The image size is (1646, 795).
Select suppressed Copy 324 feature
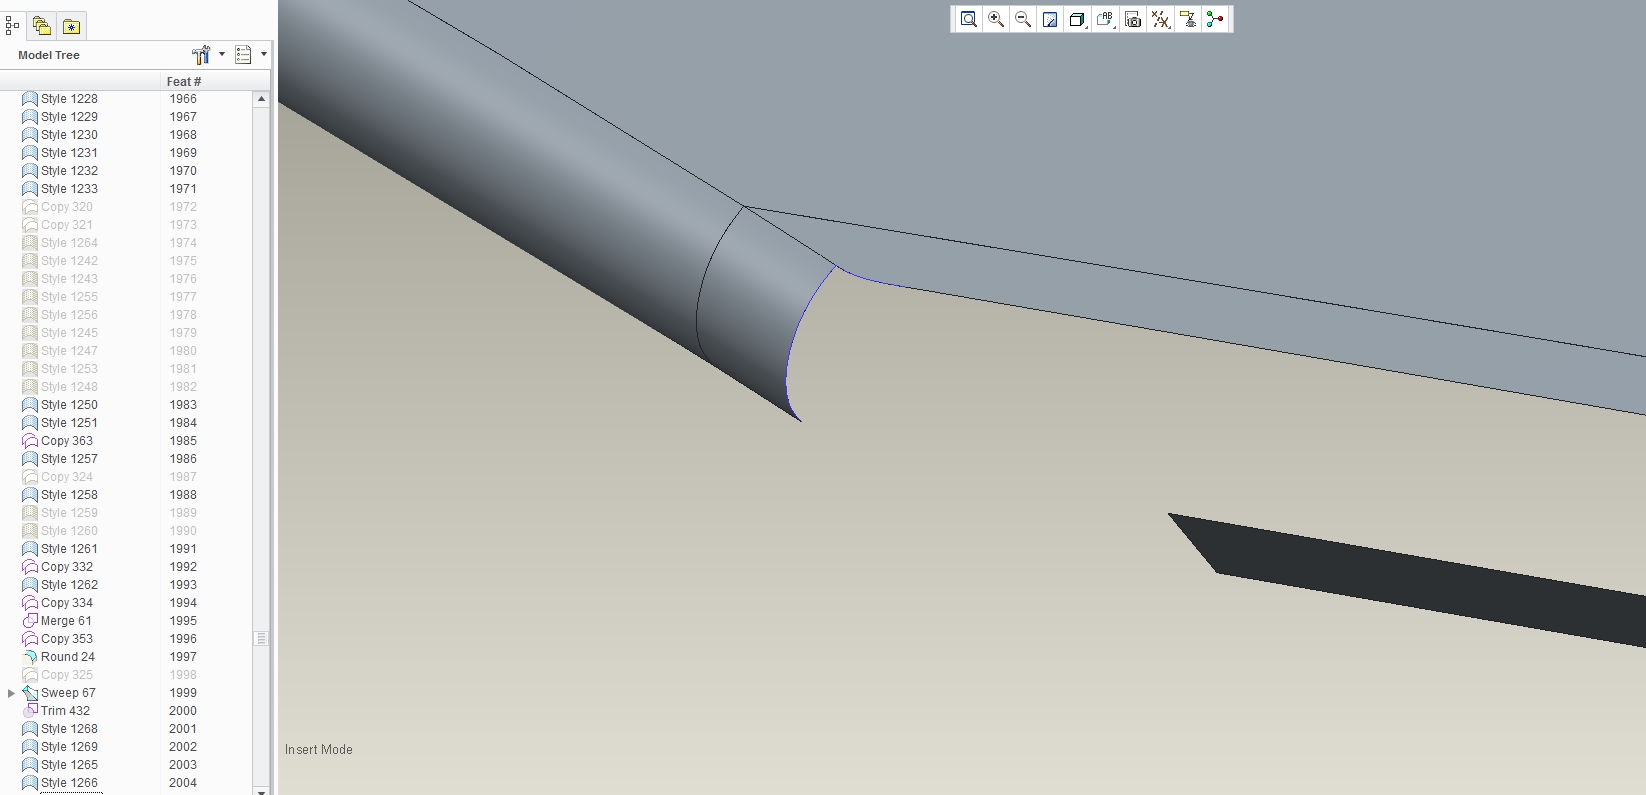click(66, 477)
